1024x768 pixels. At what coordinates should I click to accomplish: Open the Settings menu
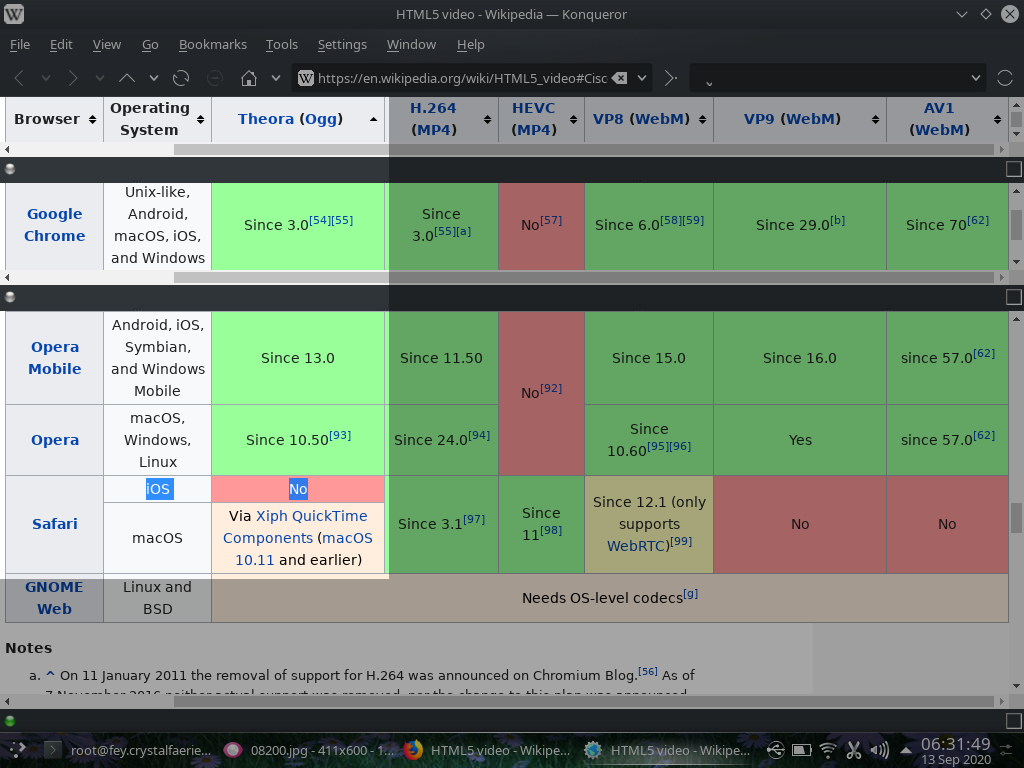tap(342, 45)
